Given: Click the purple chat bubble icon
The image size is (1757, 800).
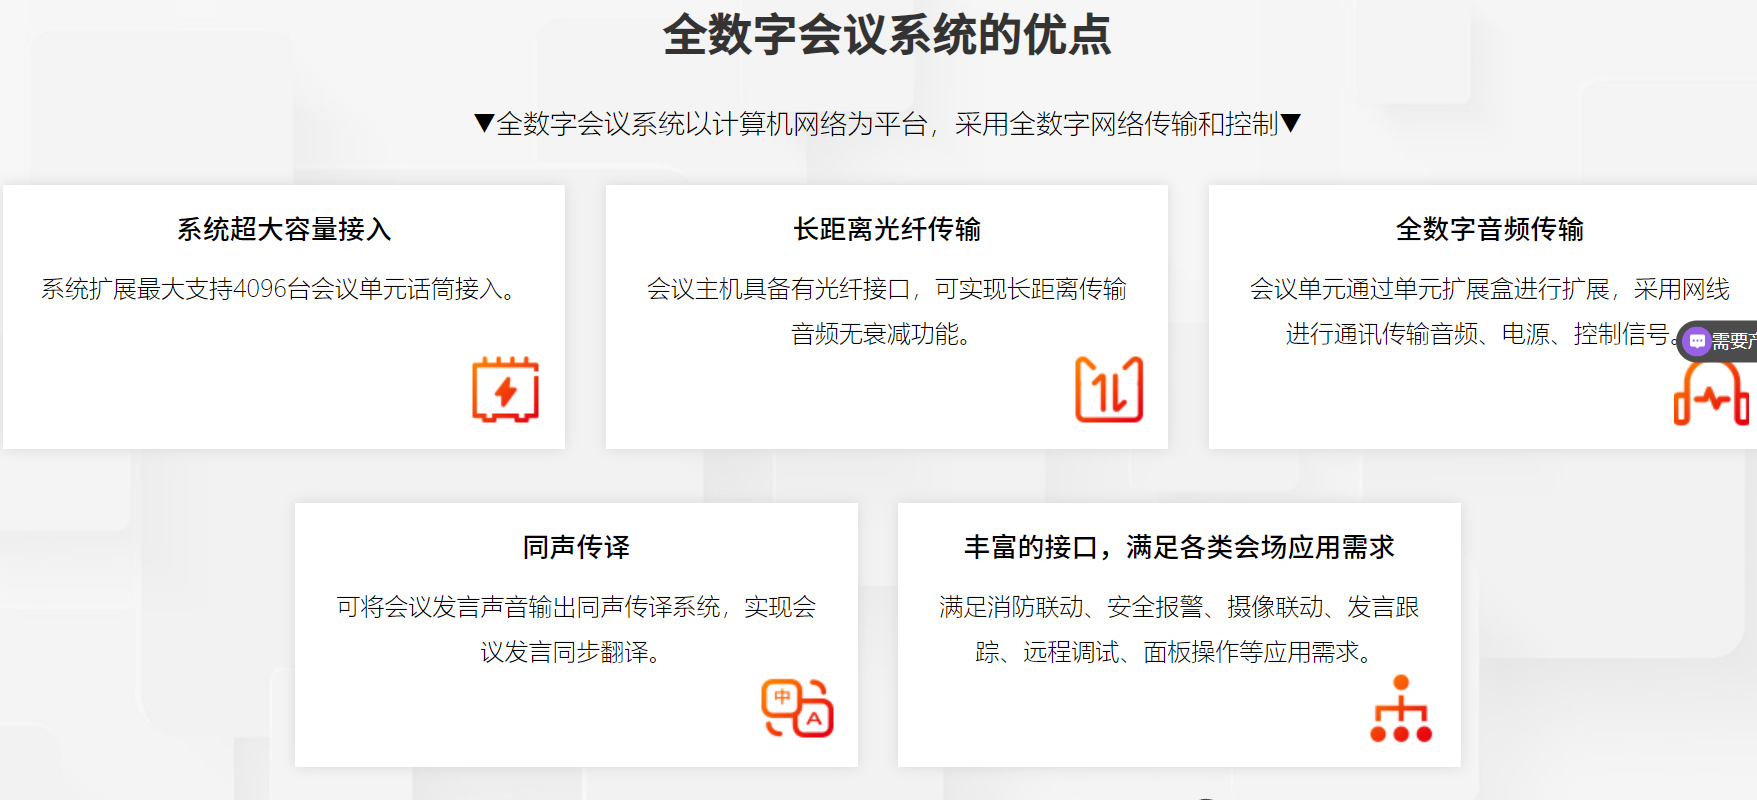Looking at the screenshot, I should (1697, 341).
